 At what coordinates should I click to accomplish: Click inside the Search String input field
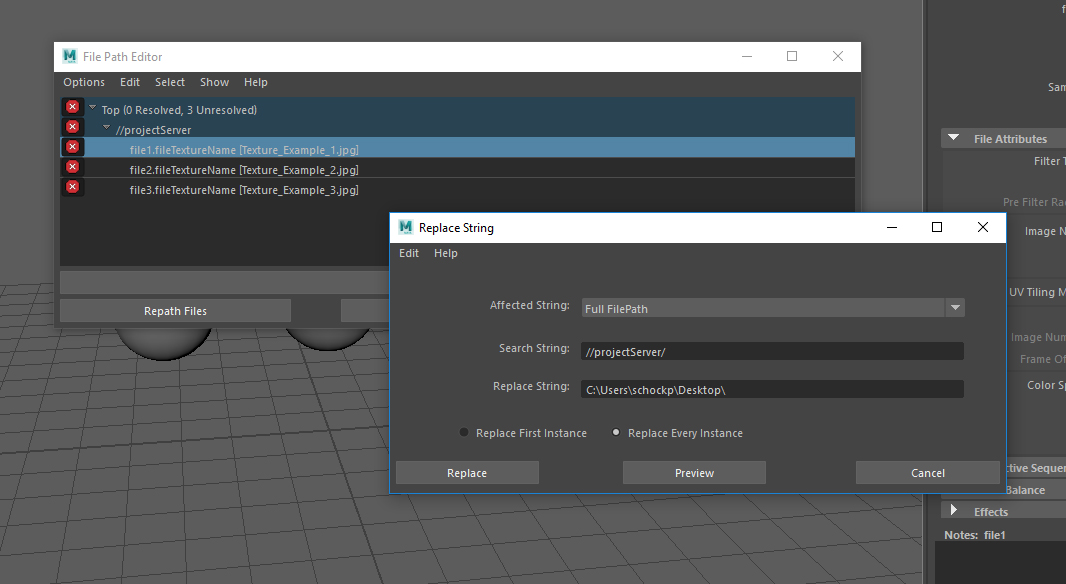click(x=770, y=350)
